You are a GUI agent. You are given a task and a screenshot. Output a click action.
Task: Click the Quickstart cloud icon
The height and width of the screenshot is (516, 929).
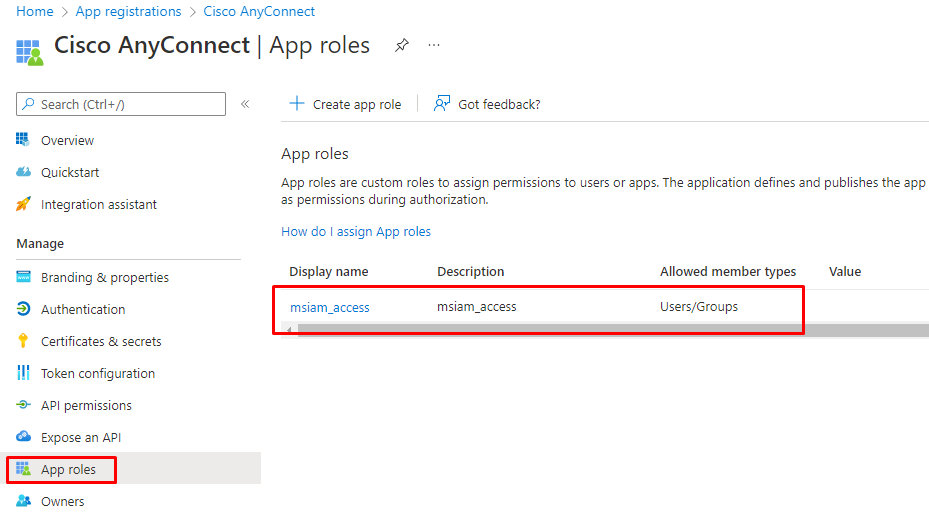click(x=24, y=173)
